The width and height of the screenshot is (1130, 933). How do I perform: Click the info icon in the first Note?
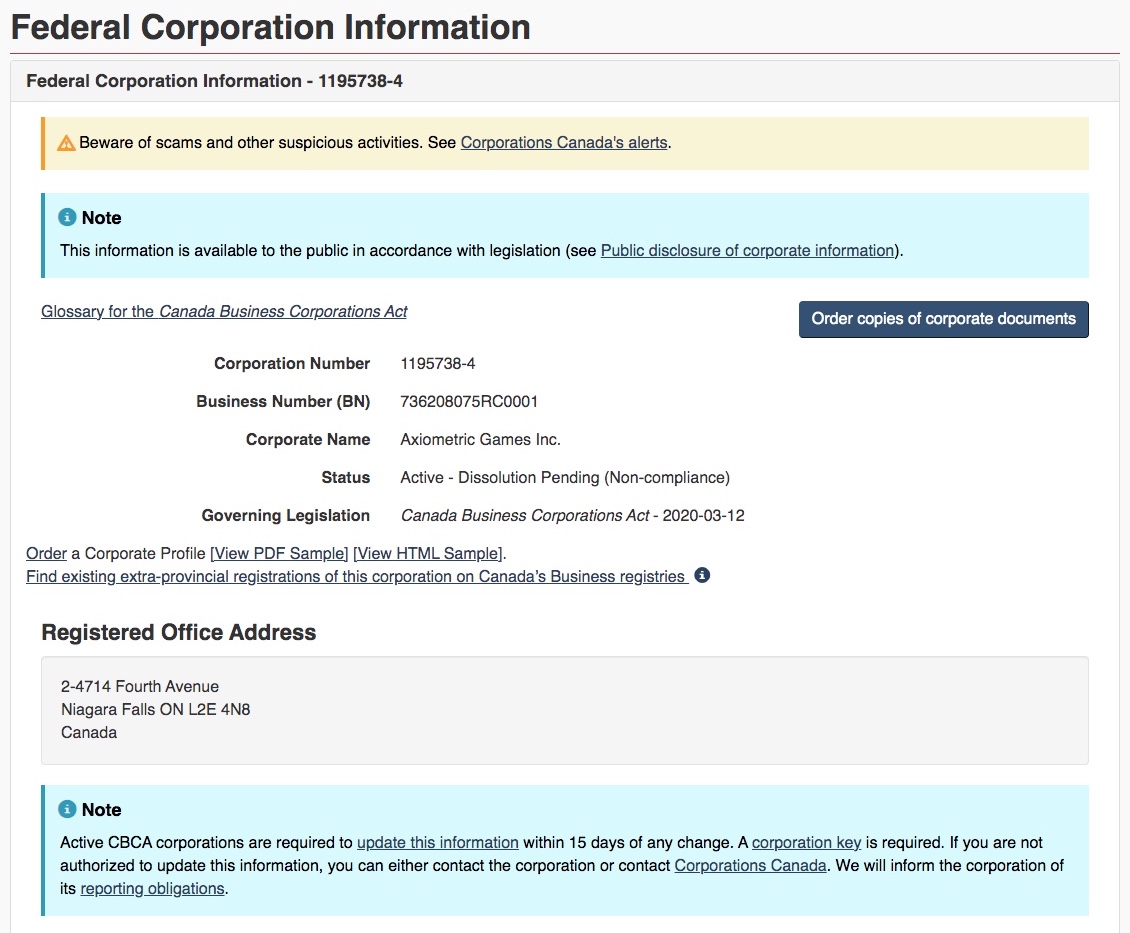point(67,217)
